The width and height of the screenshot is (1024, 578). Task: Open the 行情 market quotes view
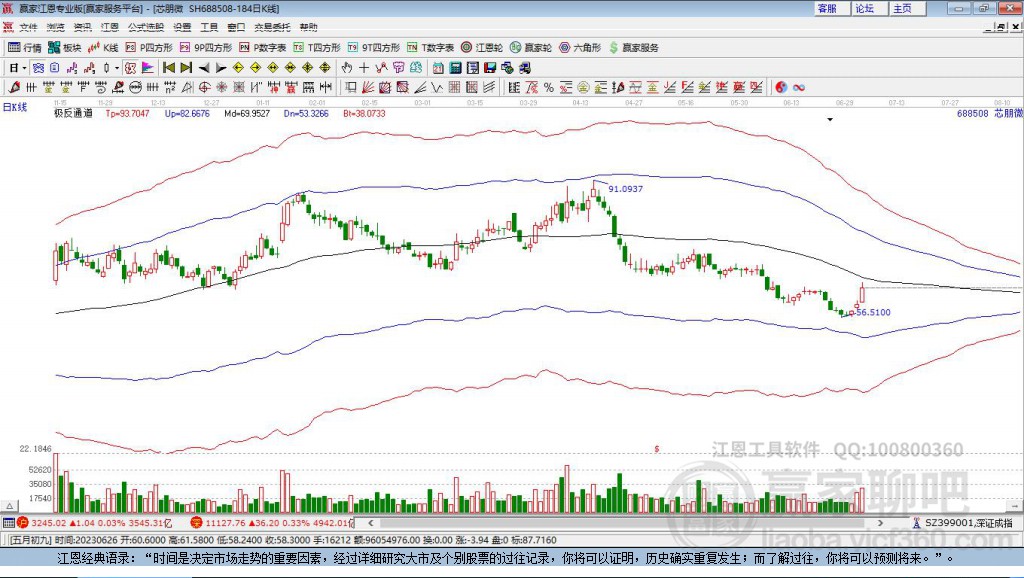[24, 48]
